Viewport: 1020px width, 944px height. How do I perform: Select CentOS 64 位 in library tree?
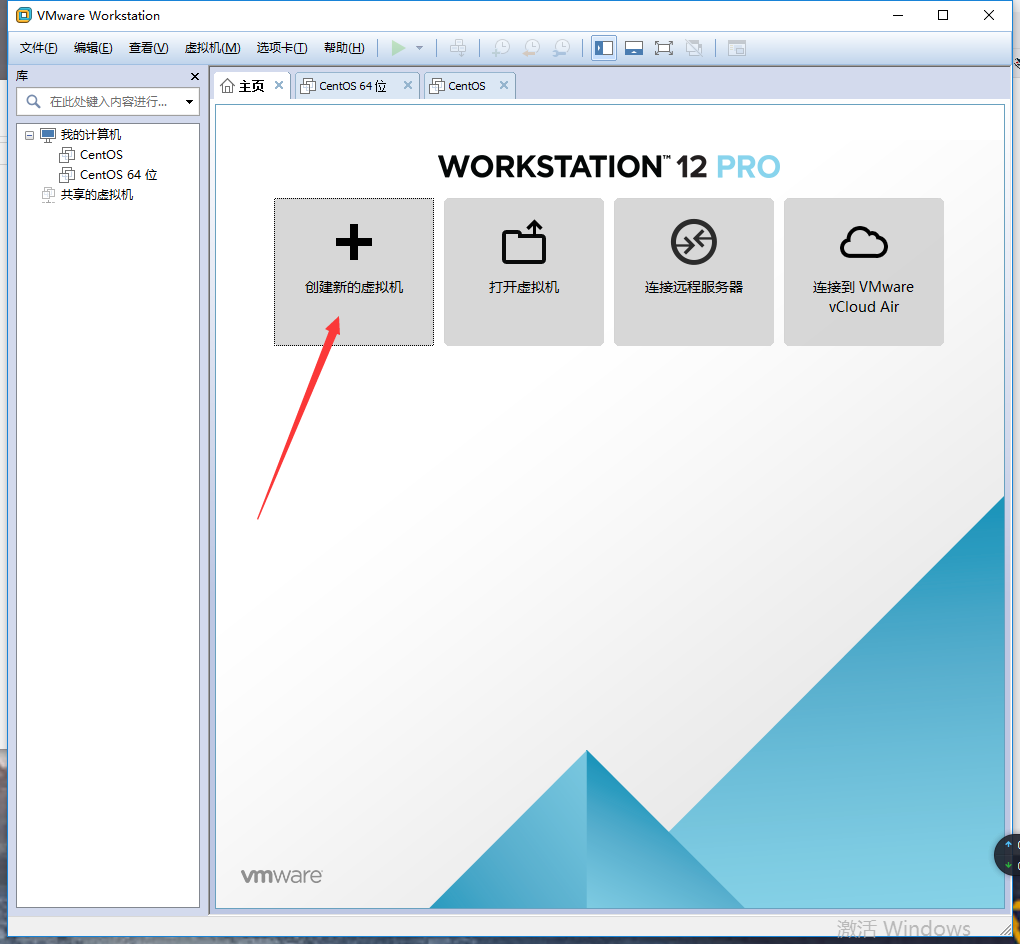pos(118,174)
